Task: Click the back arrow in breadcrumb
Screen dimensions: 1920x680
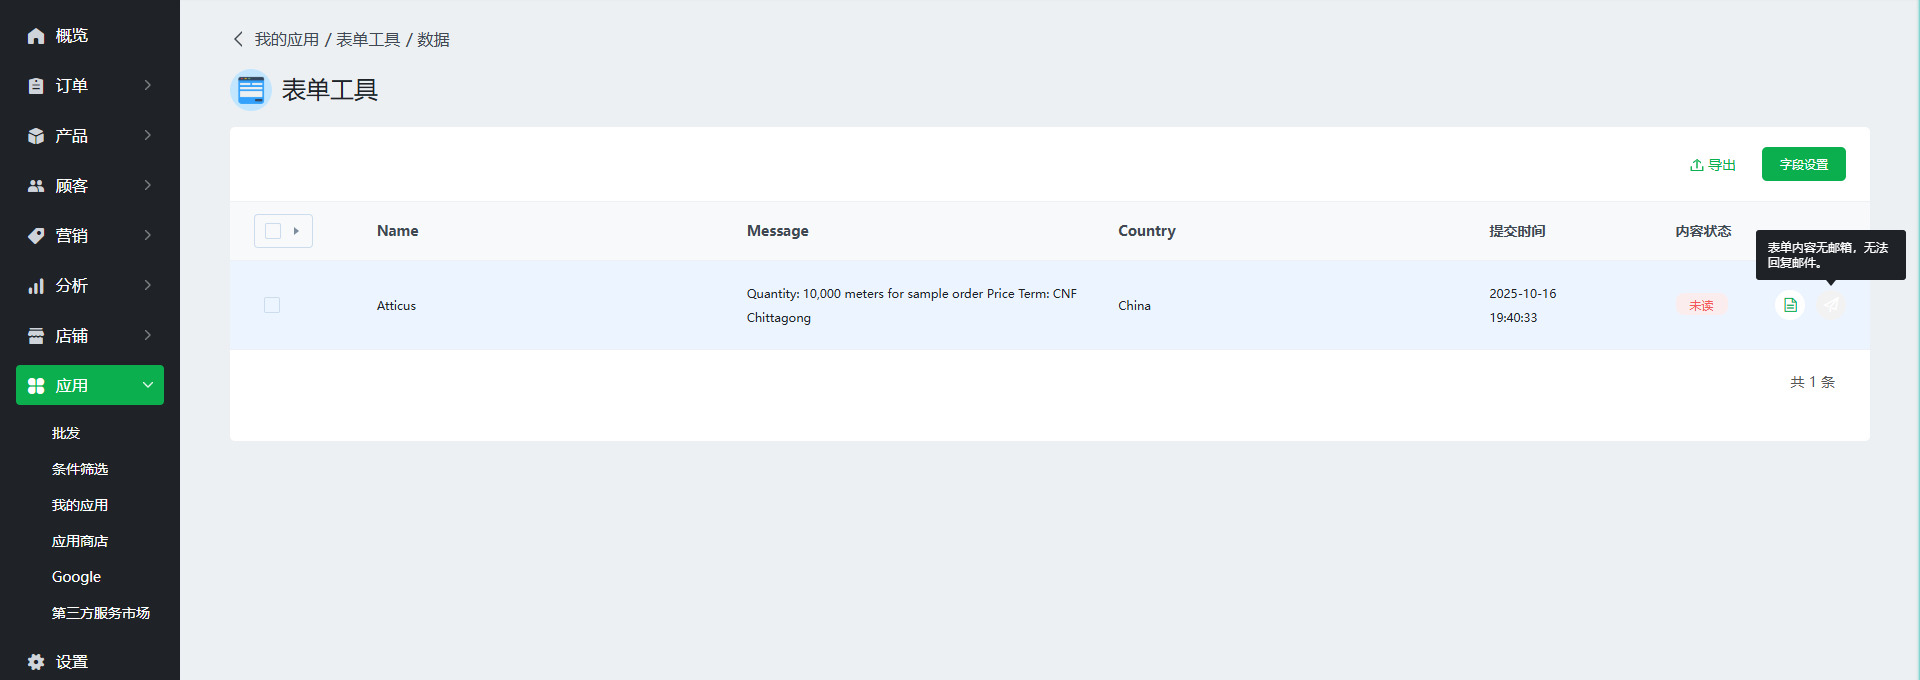Action: (238, 39)
